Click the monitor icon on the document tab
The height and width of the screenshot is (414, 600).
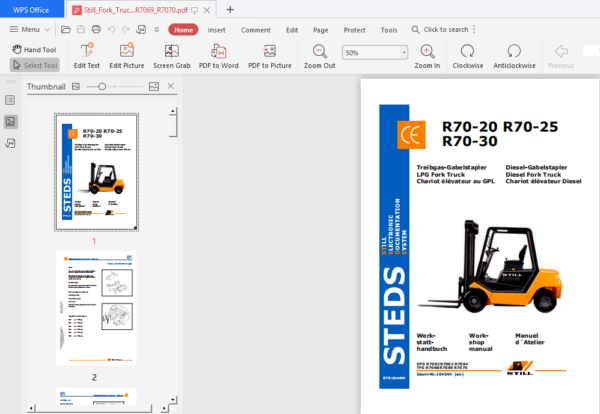194,10
